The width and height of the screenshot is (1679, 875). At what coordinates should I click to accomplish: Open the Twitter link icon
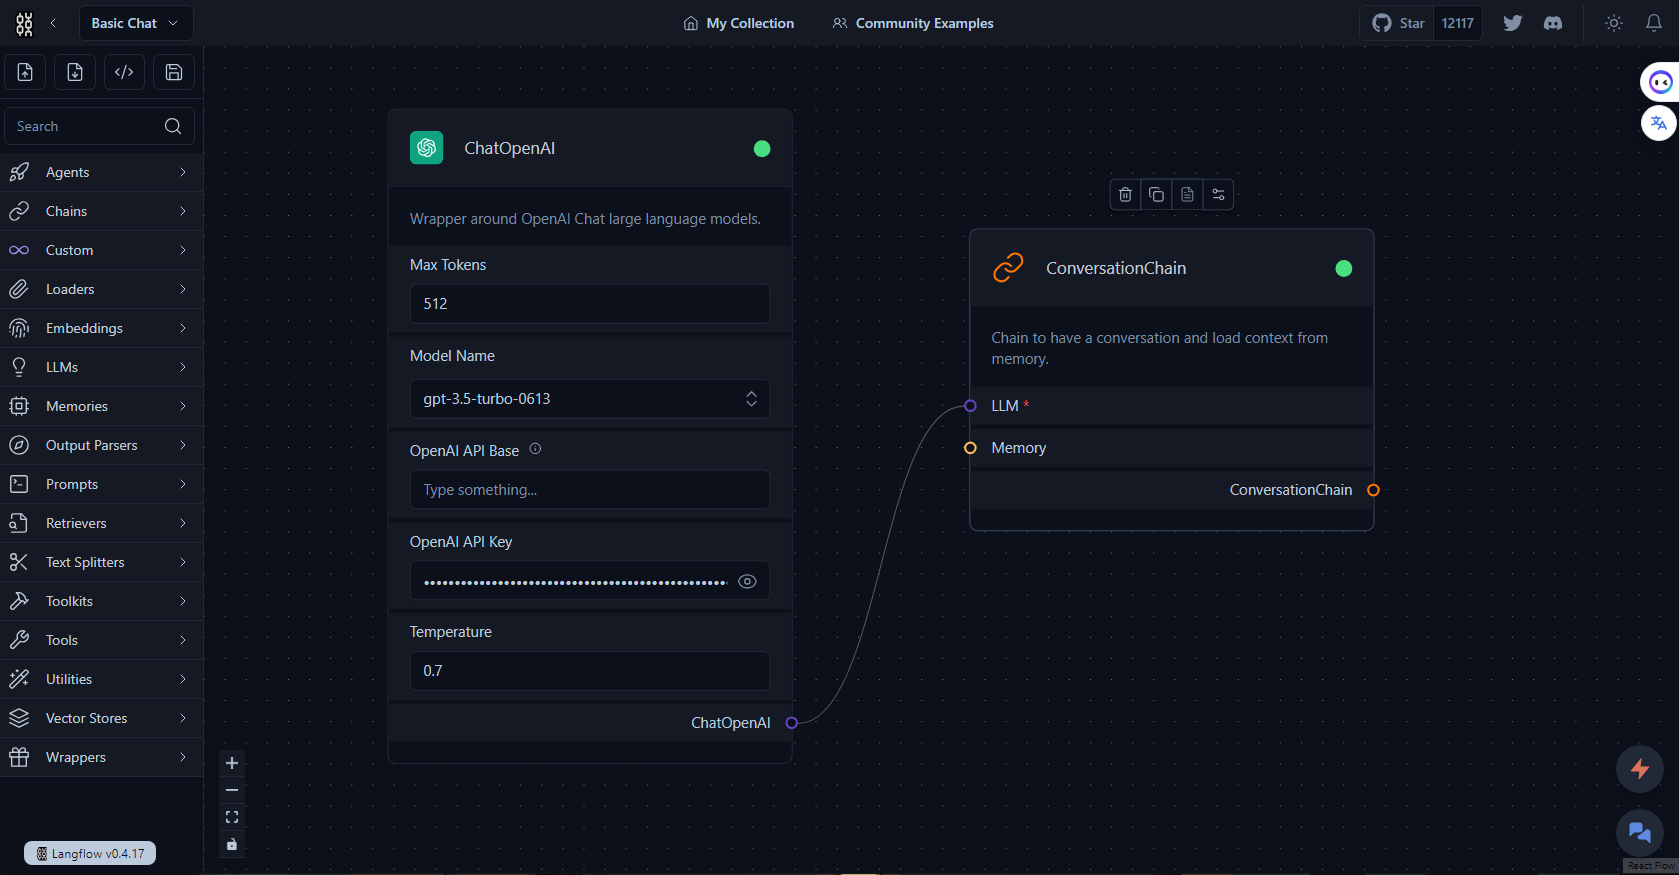1513,23
